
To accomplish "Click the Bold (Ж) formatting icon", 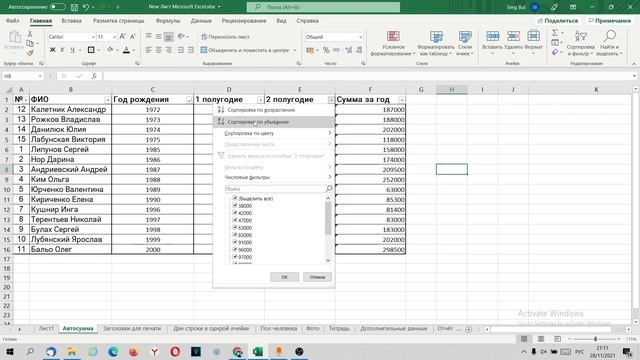I will click(52, 50).
